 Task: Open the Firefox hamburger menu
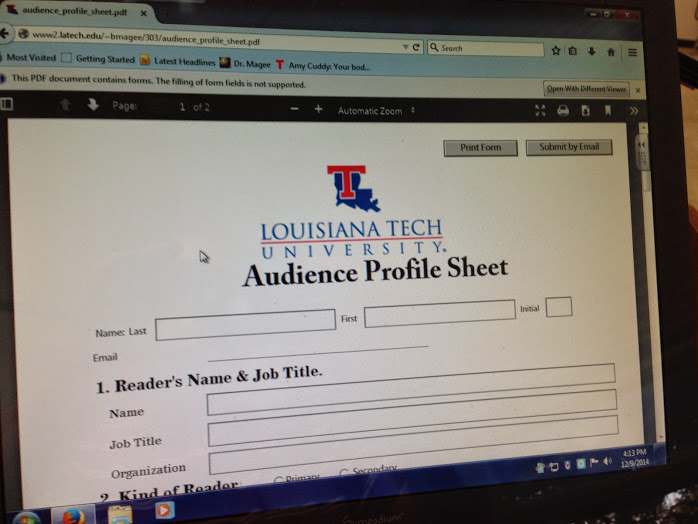pos(632,53)
